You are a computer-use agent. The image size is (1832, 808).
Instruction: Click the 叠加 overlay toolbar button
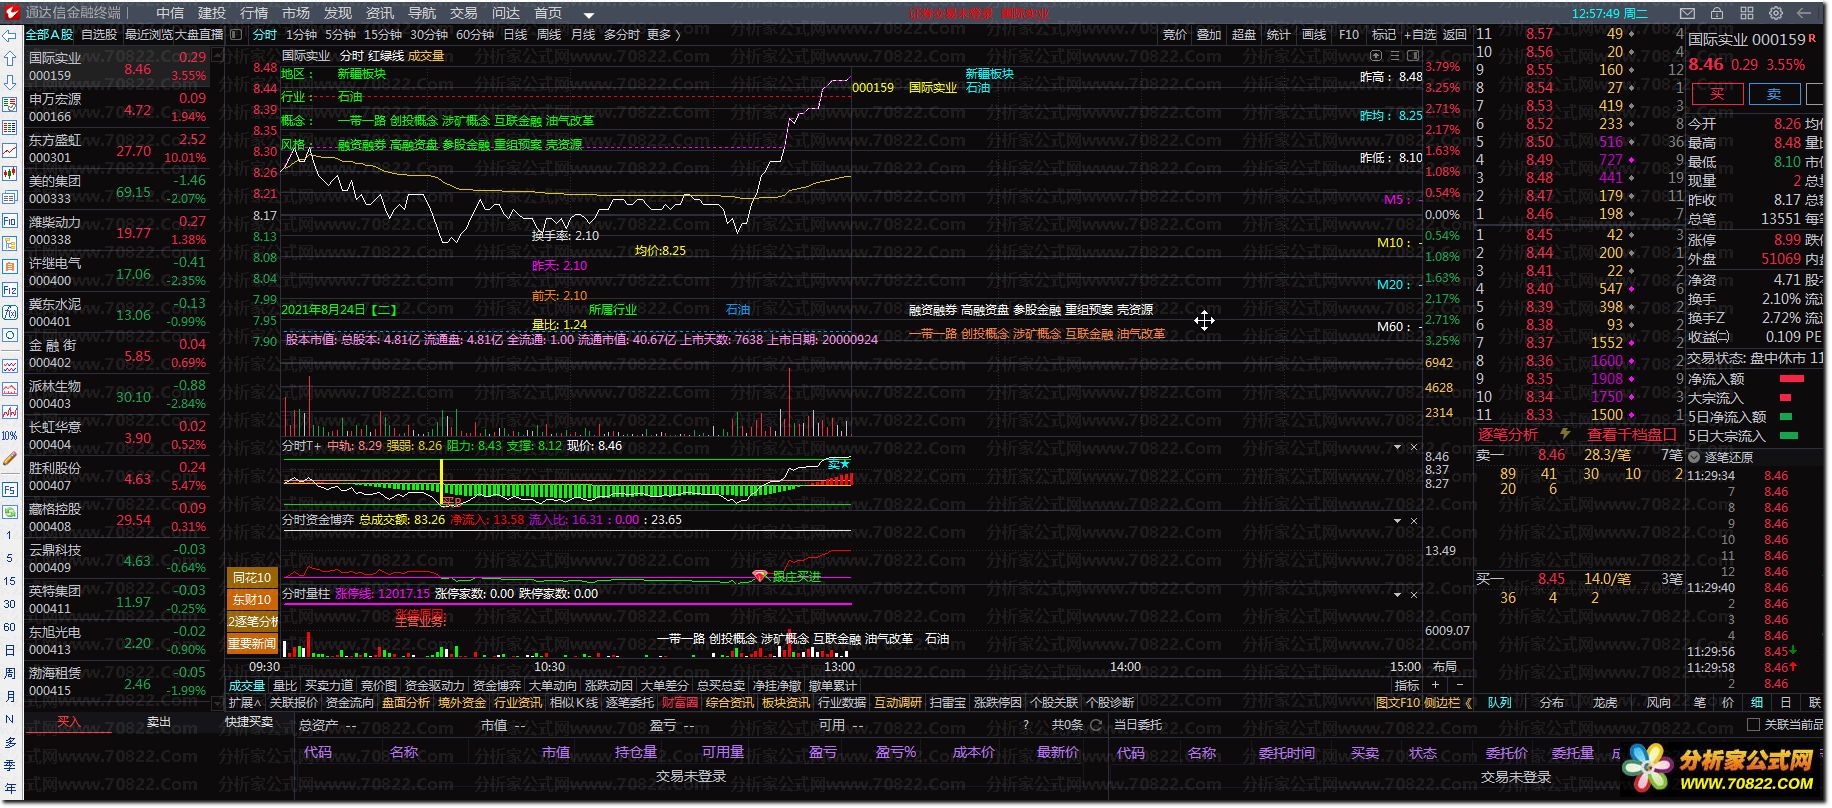1209,34
